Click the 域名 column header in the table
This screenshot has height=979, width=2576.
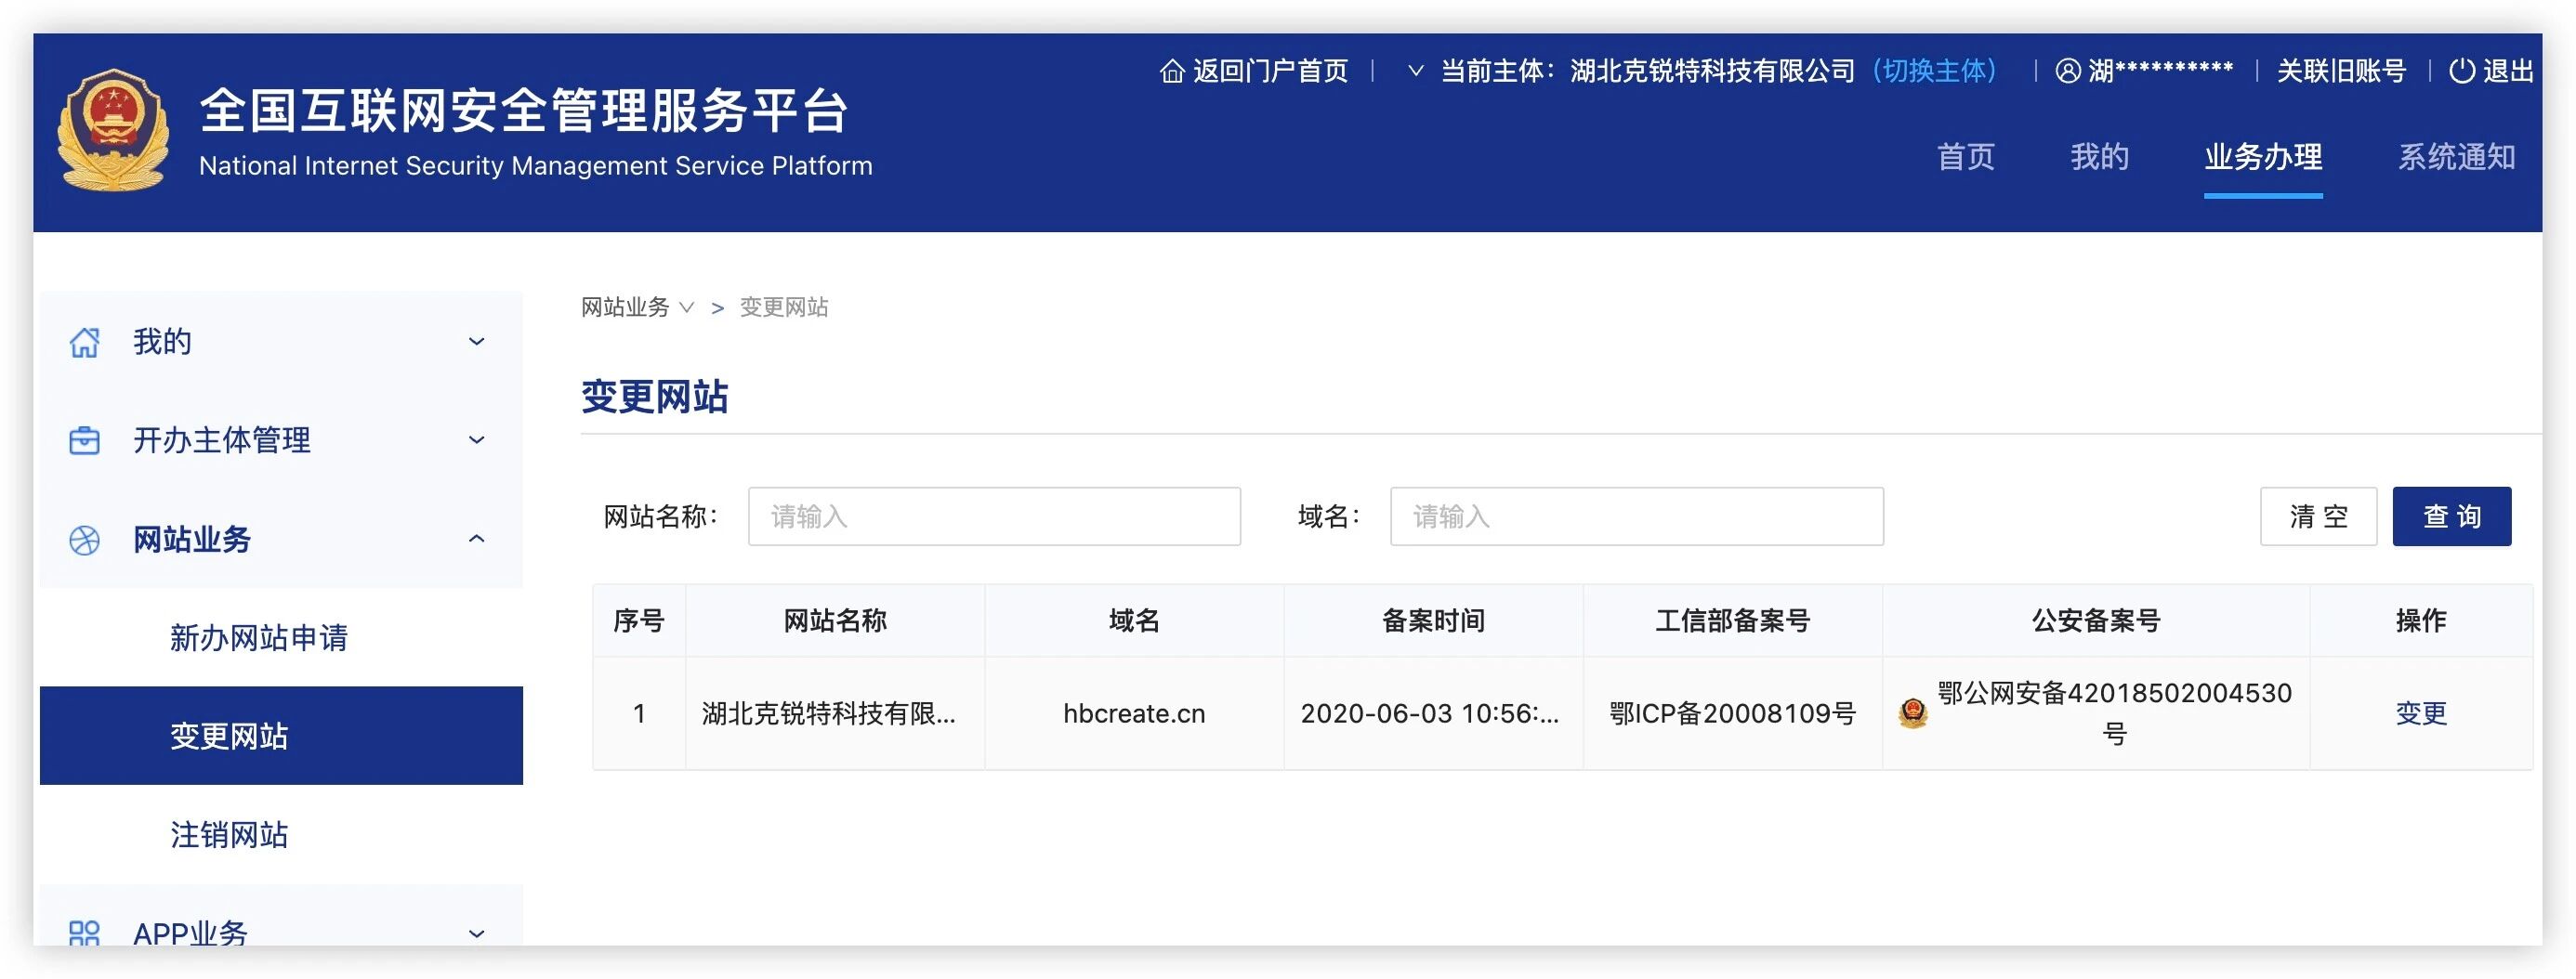pos(1134,620)
